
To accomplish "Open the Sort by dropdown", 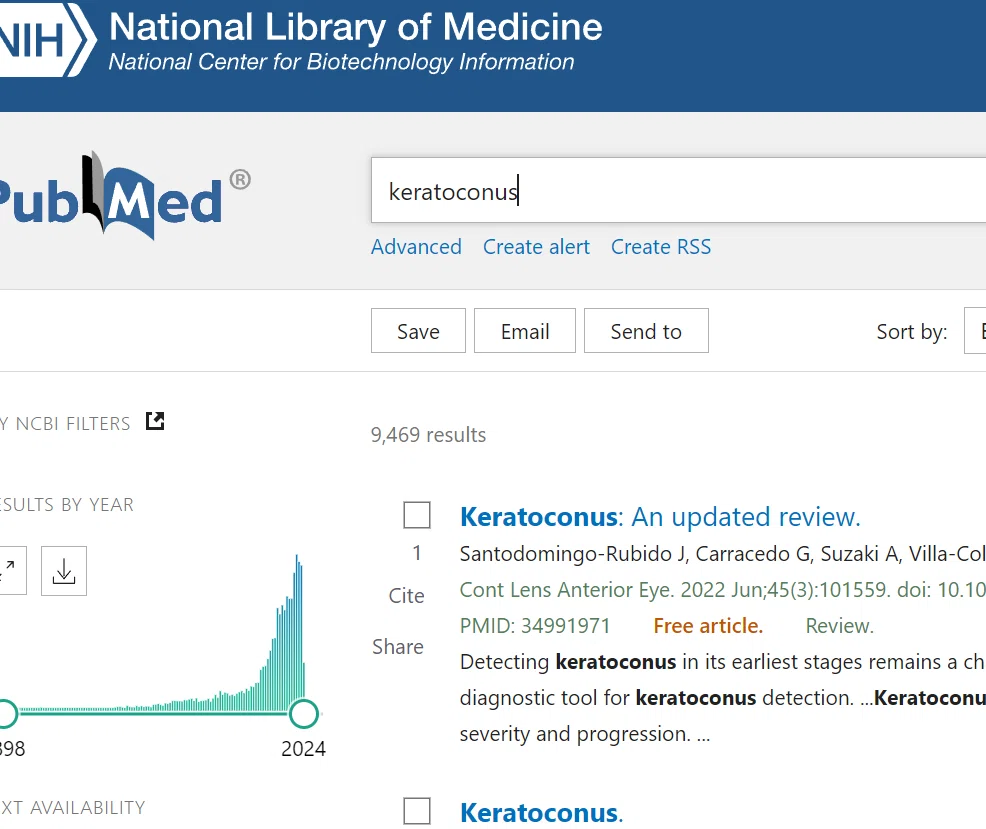I will (x=975, y=331).
